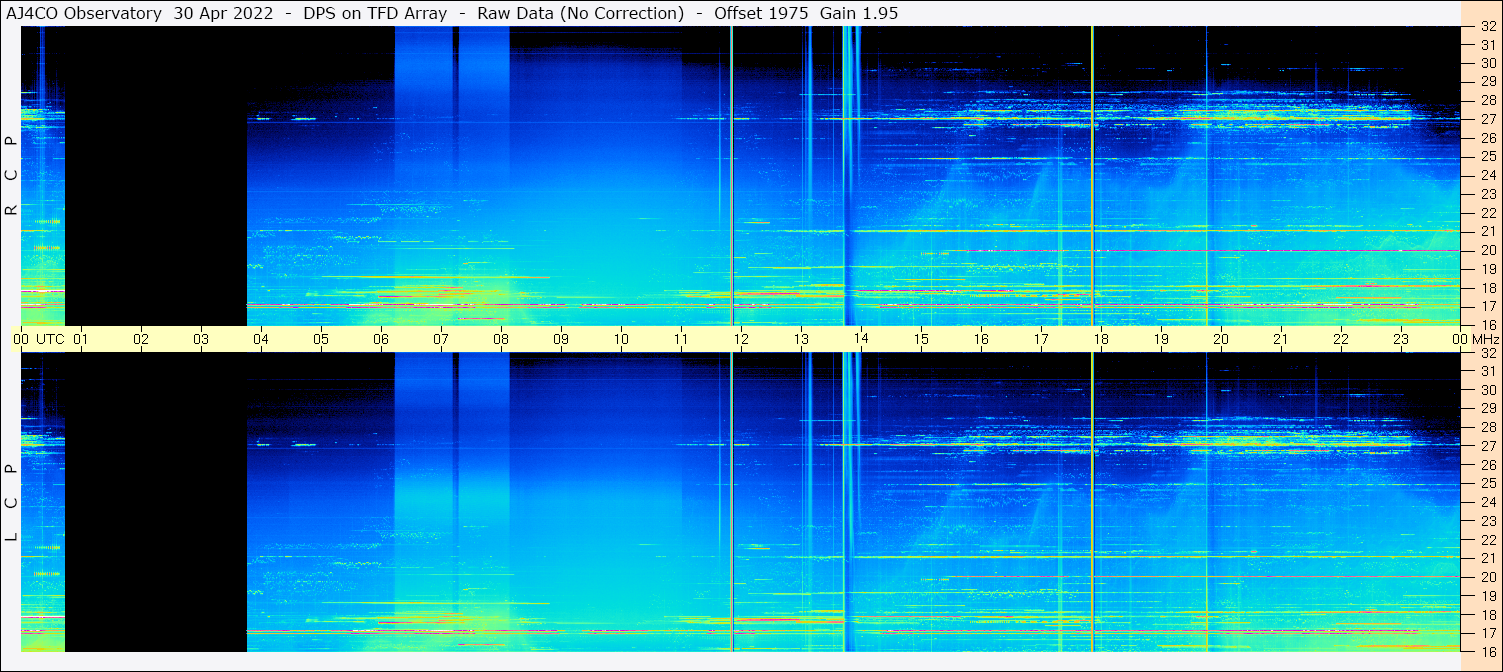Pick the '21' hour label on UTC time axis
Screen dimensions: 1503x672
1281,339
